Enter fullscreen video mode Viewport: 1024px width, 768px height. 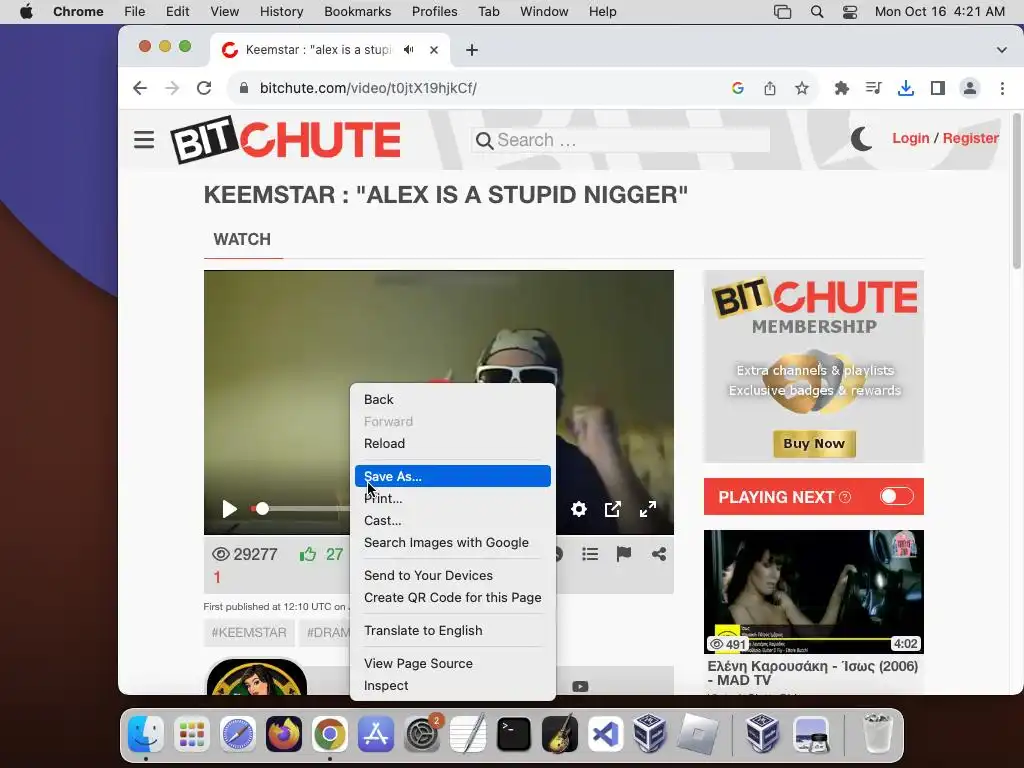pos(647,509)
